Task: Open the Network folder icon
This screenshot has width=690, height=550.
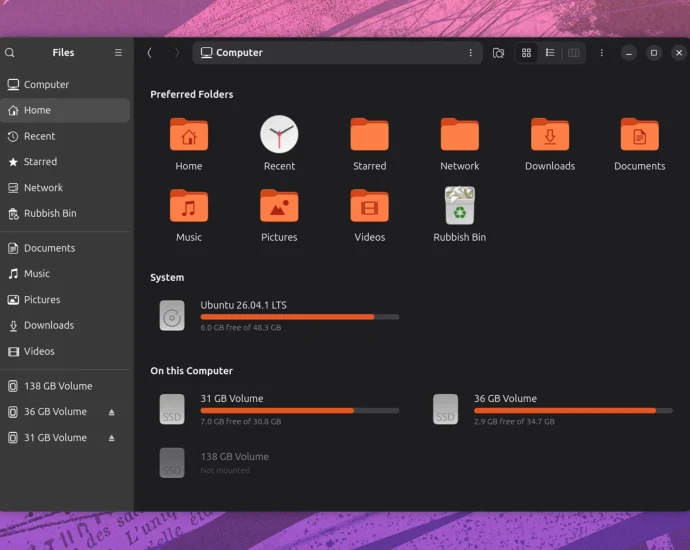Action: point(460,135)
